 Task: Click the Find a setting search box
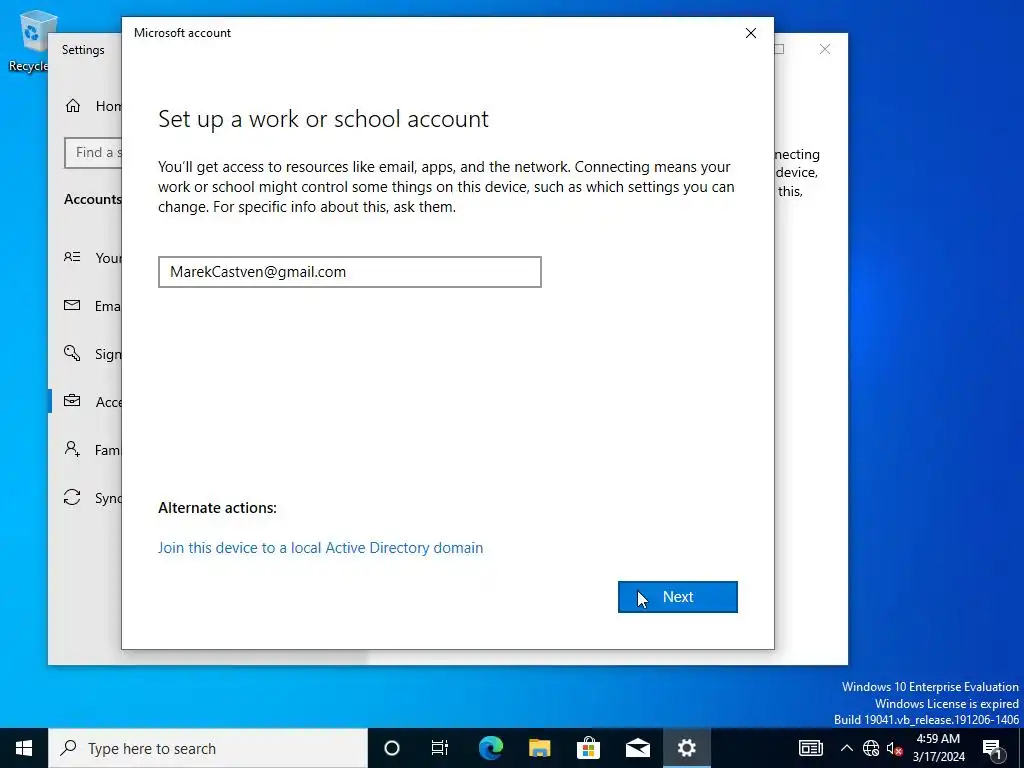[x=93, y=153]
